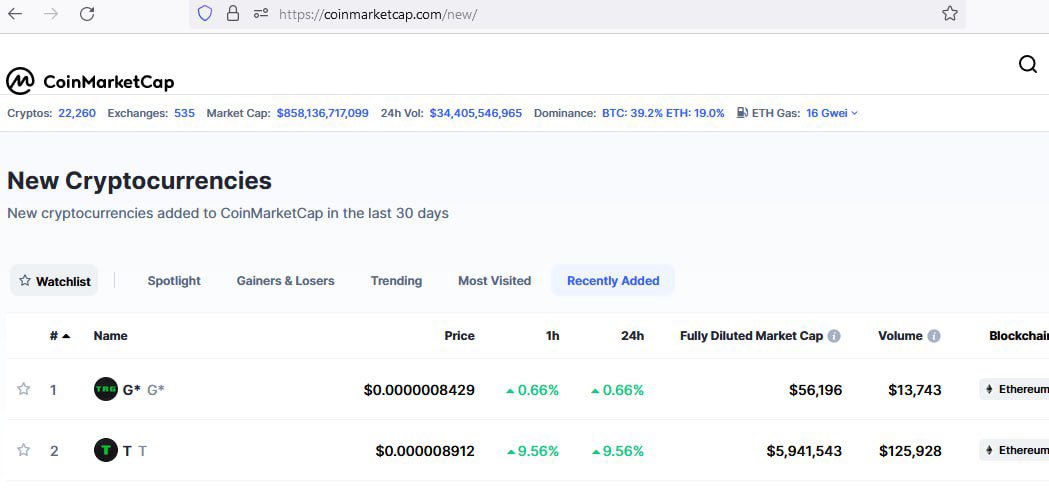This screenshot has width=1049, height=494.
Task: Open the Trending tab
Action: [x=396, y=281]
